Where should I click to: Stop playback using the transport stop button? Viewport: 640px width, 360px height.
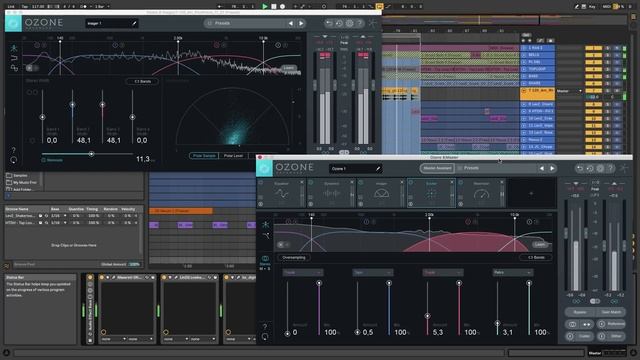coord(274,7)
